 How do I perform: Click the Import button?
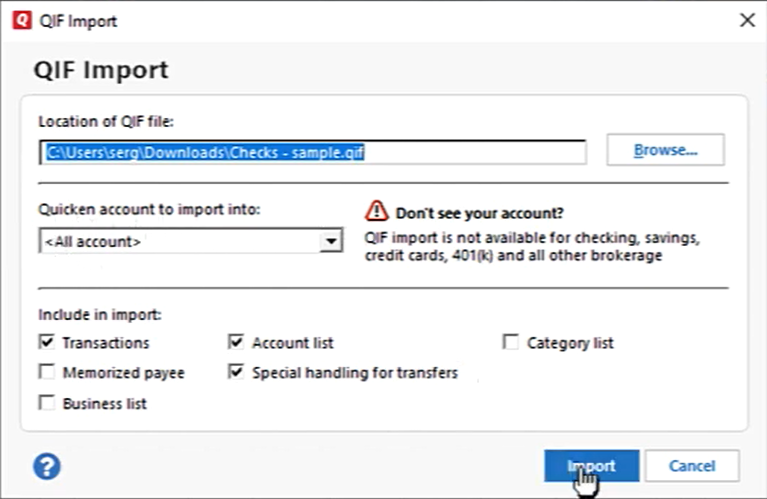[x=591, y=466]
